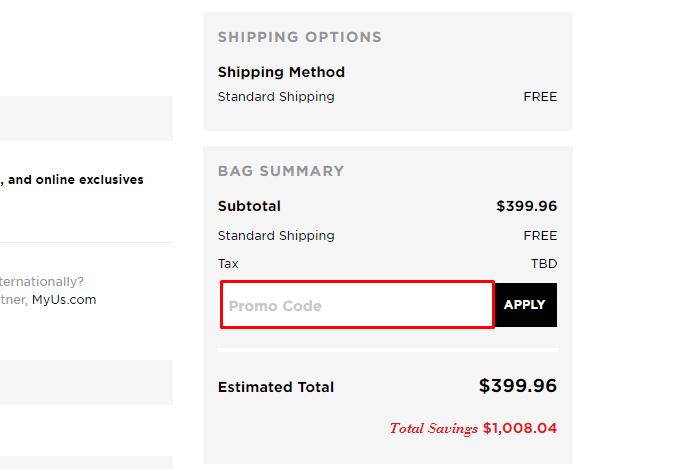Click the gray 'ternationally?' shipping question text

(41, 282)
